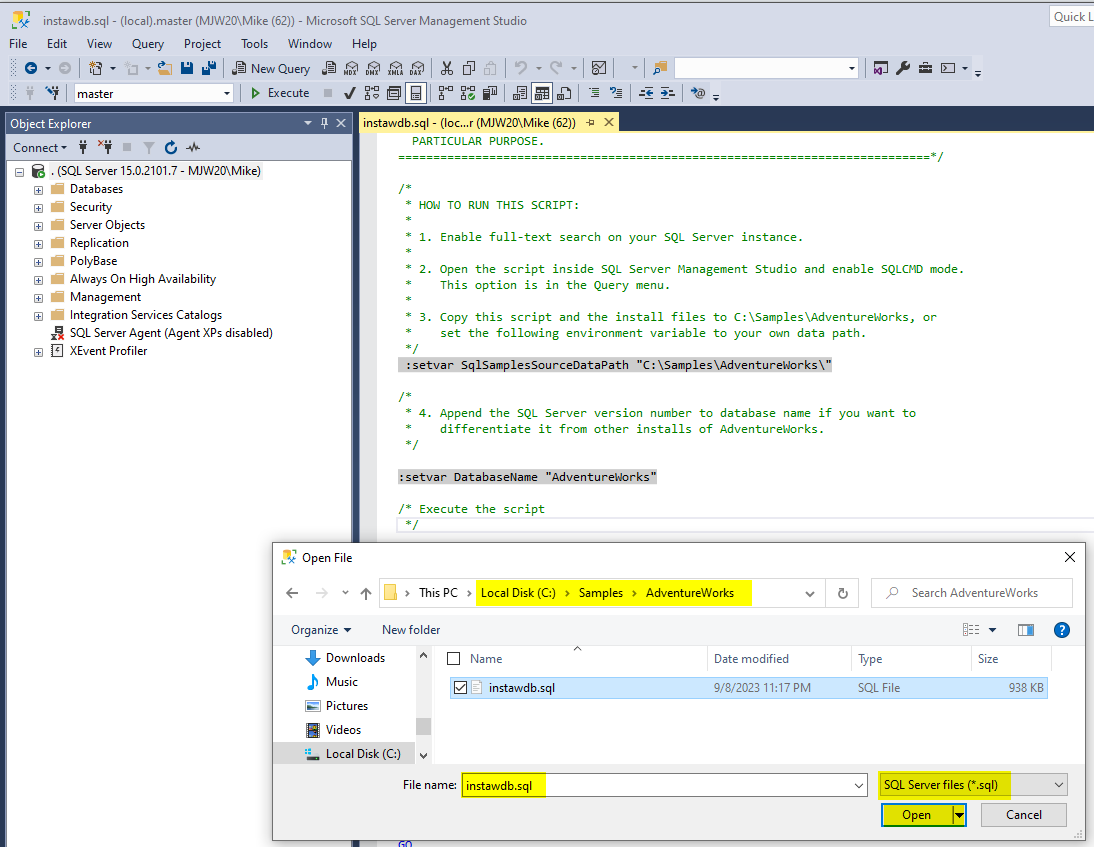Image resolution: width=1094 pixels, height=847 pixels.
Task: Select XEvent Profiler tree item
Action: coord(108,351)
